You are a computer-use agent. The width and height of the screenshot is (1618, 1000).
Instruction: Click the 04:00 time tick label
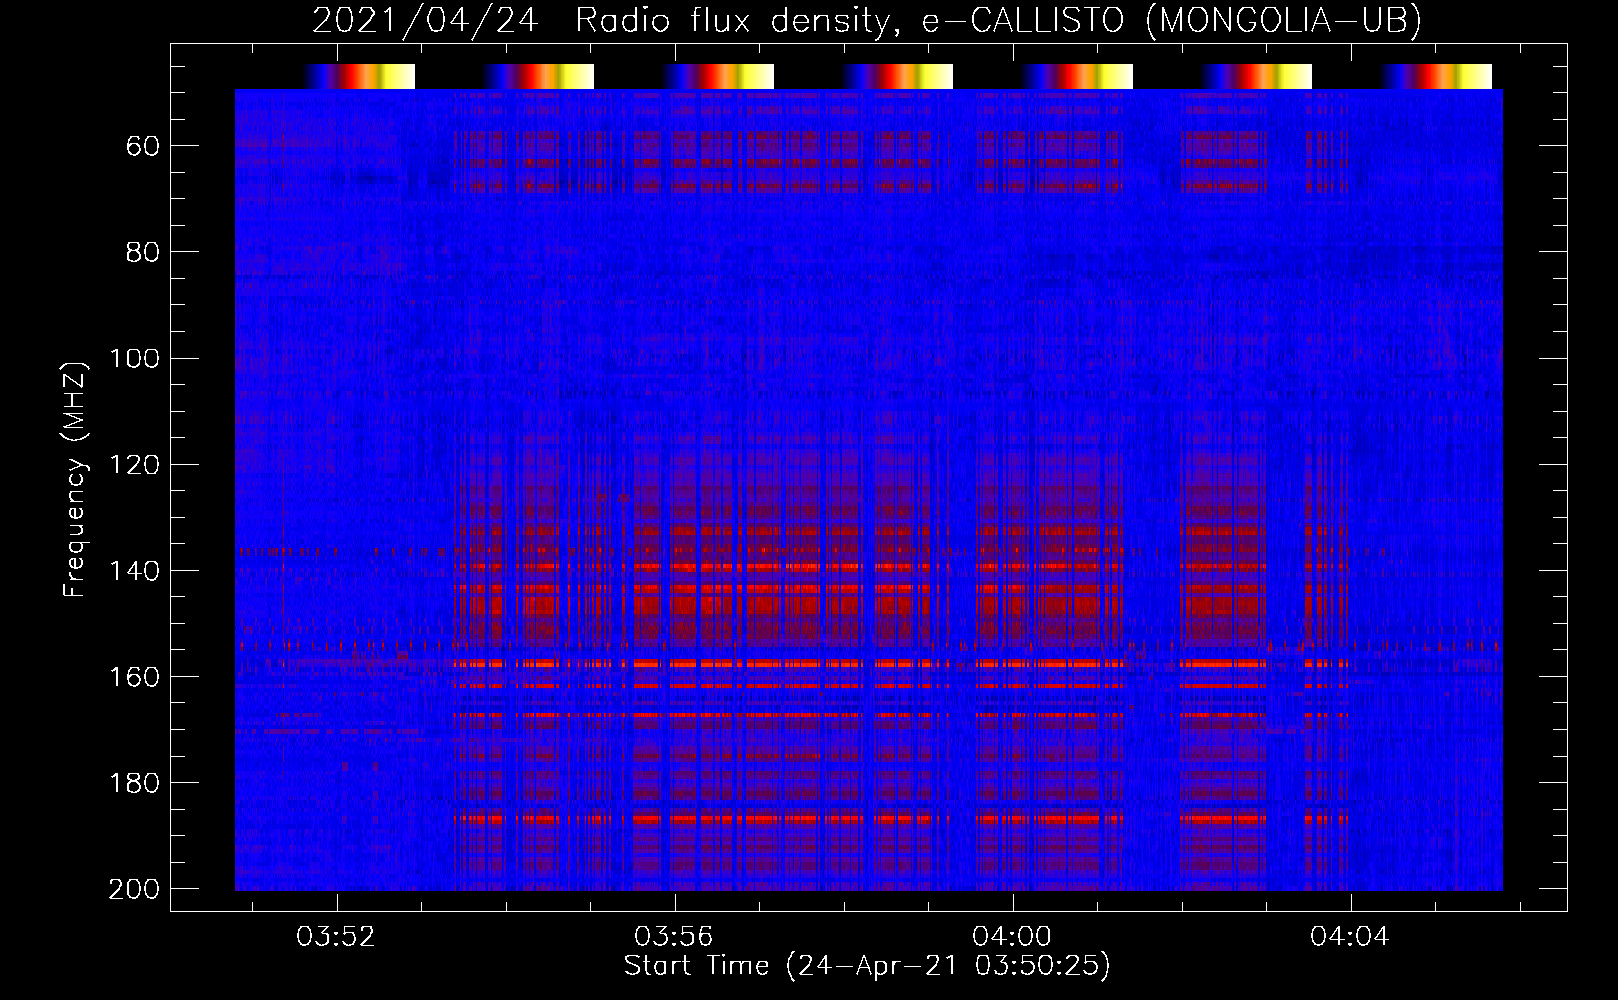(x=1013, y=937)
